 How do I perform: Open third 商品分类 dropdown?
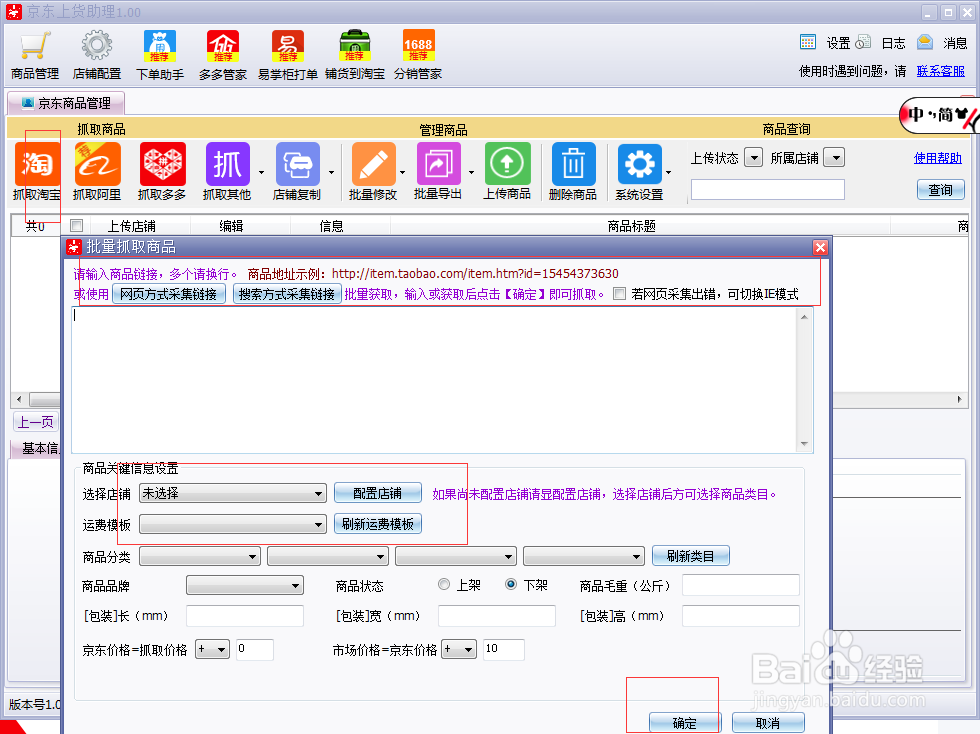click(x=456, y=556)
